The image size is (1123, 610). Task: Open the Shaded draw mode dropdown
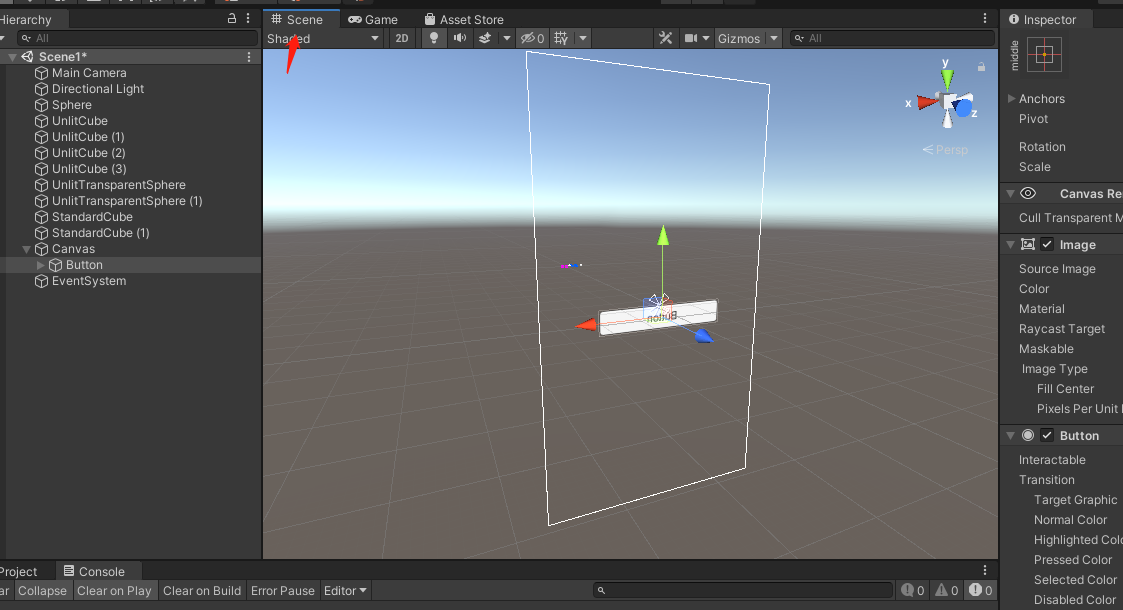[x=323, y=38]
